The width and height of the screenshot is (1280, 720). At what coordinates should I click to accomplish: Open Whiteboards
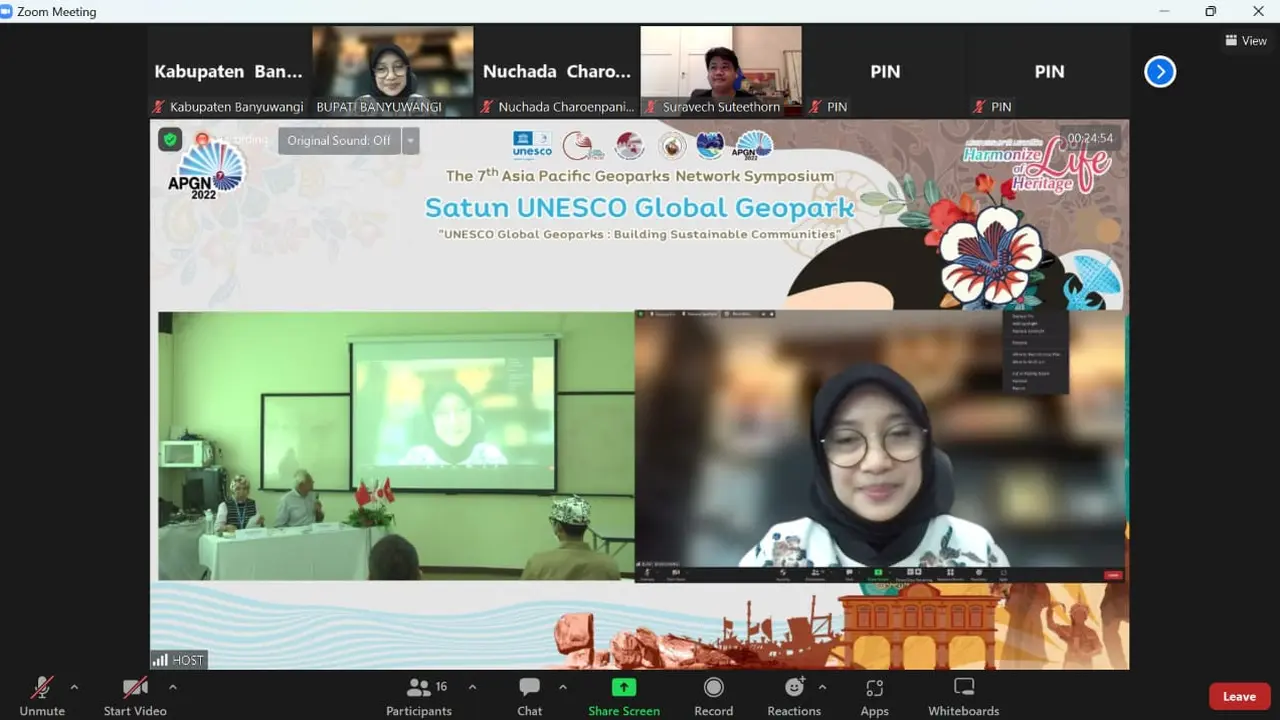(x=964, y=696)
